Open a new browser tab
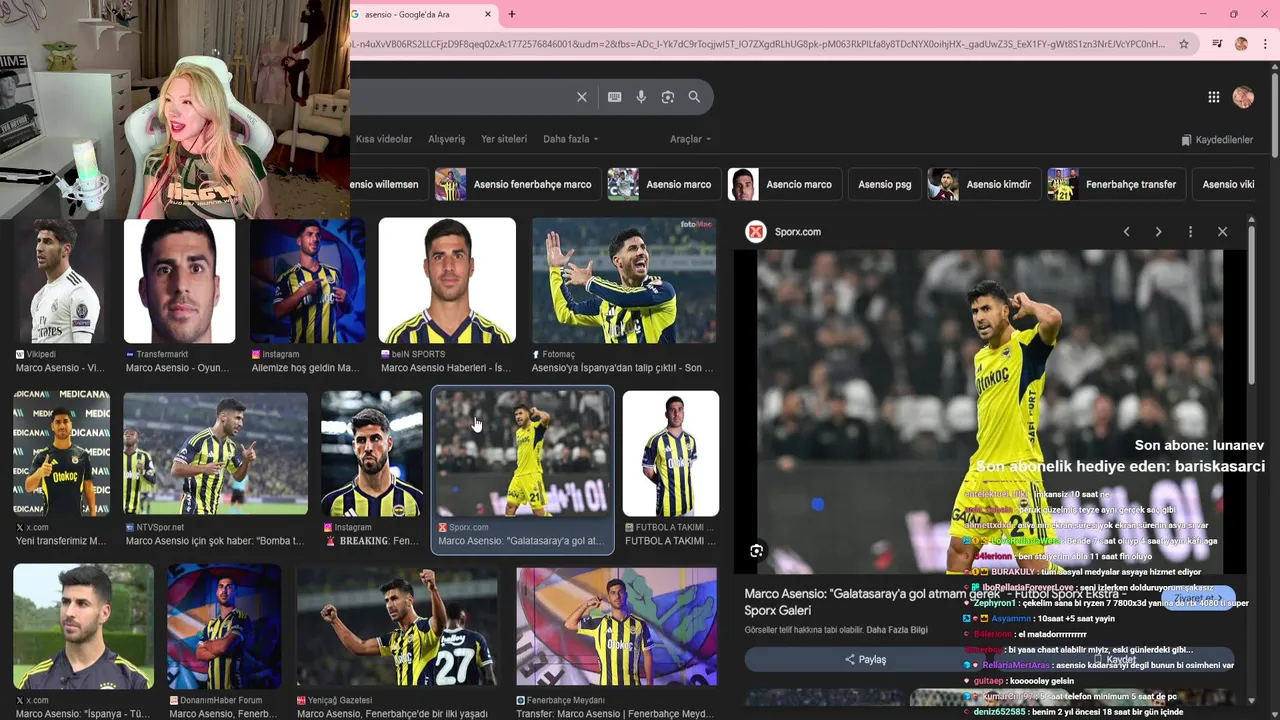The height and width of the screenshot is (720, 1280). point(512,14)
